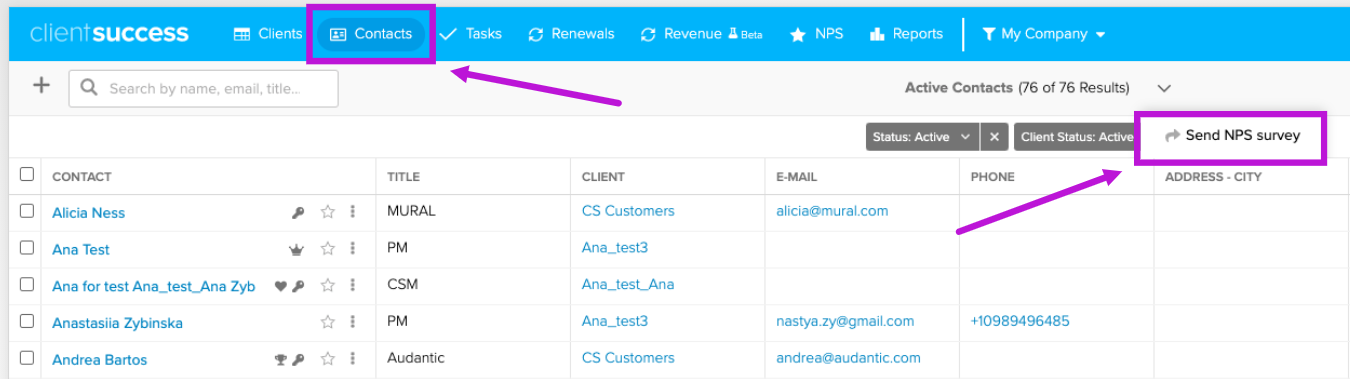
Task: Star the Ana Test contact
Action: coord(327,249)
